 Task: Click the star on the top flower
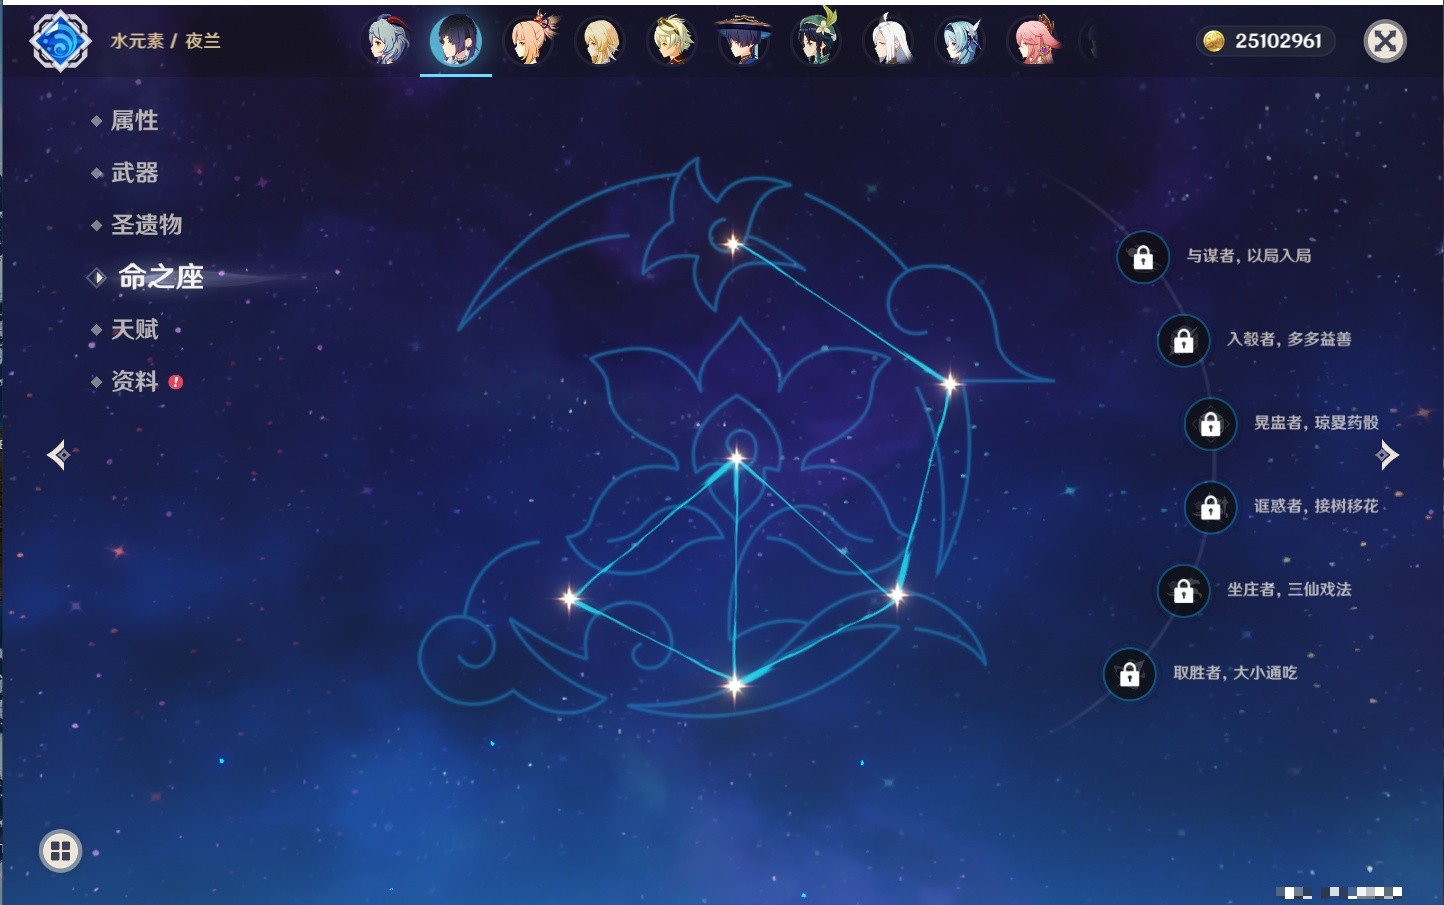[733, 243]
